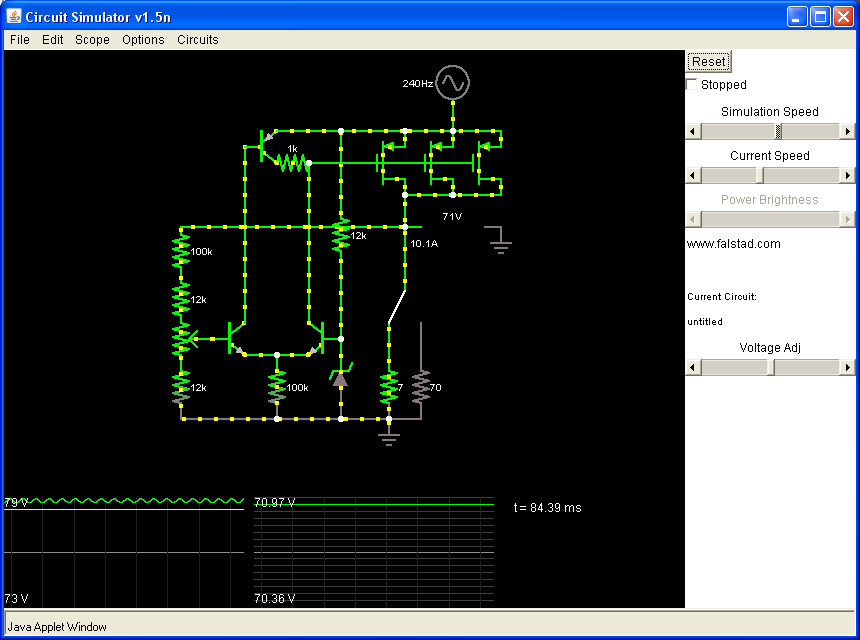Select the Zener diode symbol

pyautogui.click(x=341, y=378)
